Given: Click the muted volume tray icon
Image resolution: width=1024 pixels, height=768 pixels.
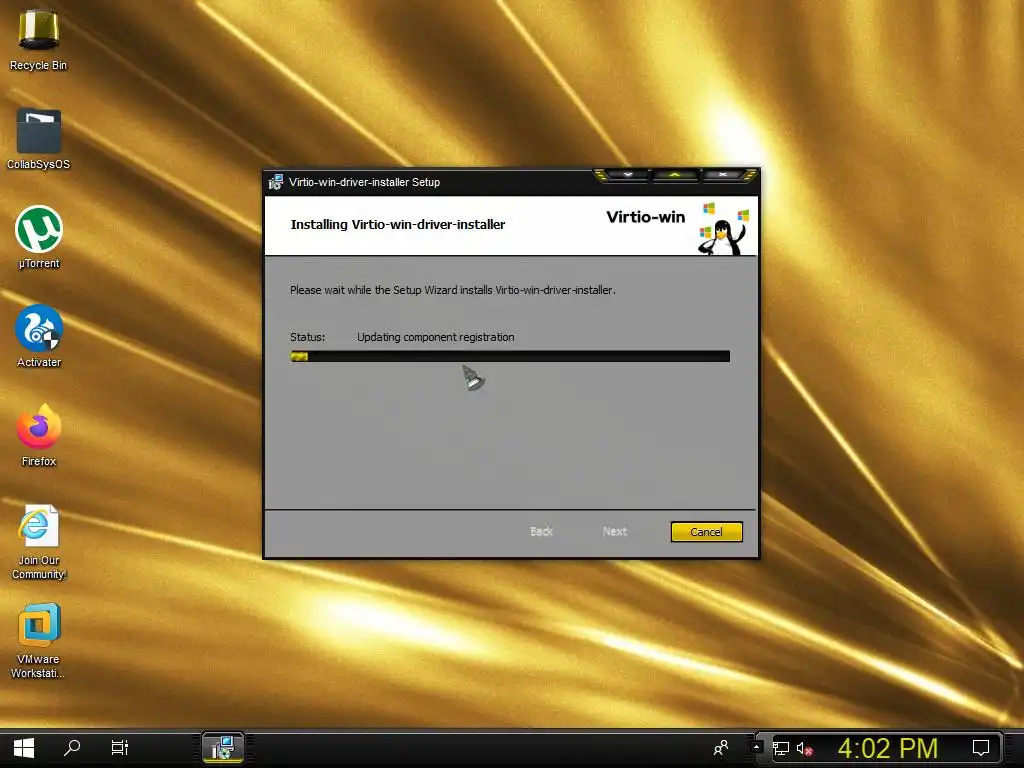Looking at the screenshot, I should tap(804, 748).
